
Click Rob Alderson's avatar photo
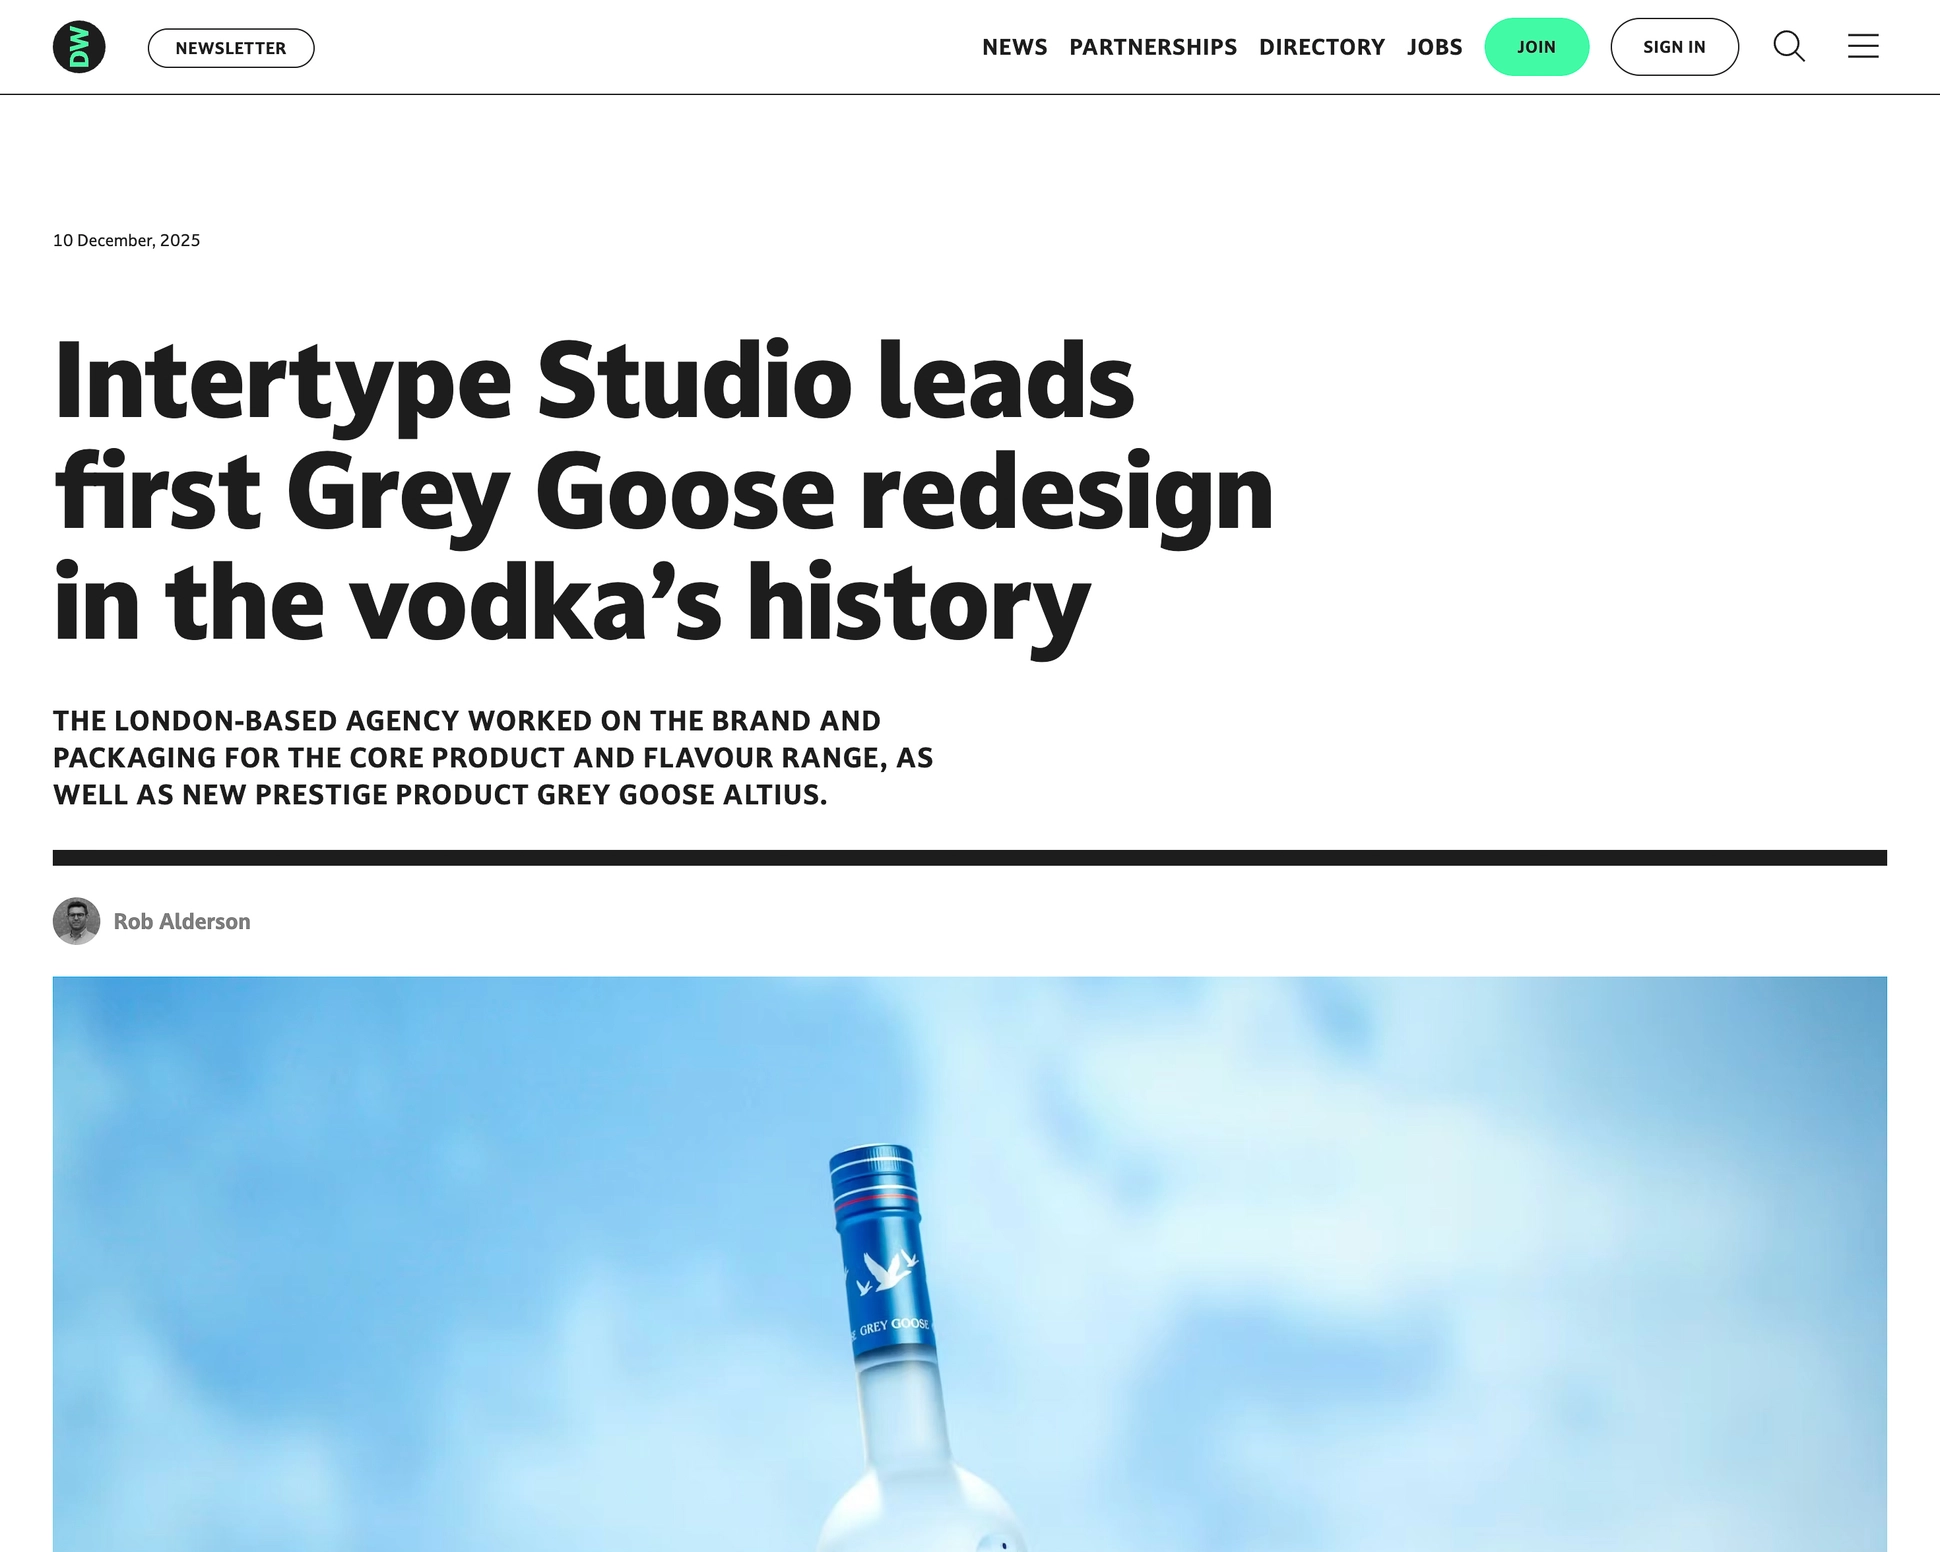[x=76, y=921]
